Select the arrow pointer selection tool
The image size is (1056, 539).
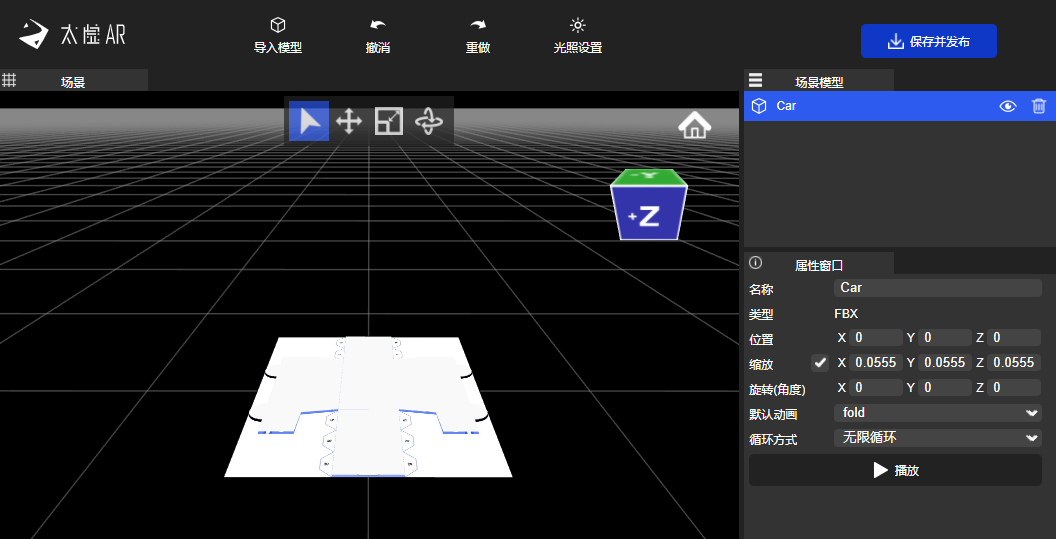point(309,122)
